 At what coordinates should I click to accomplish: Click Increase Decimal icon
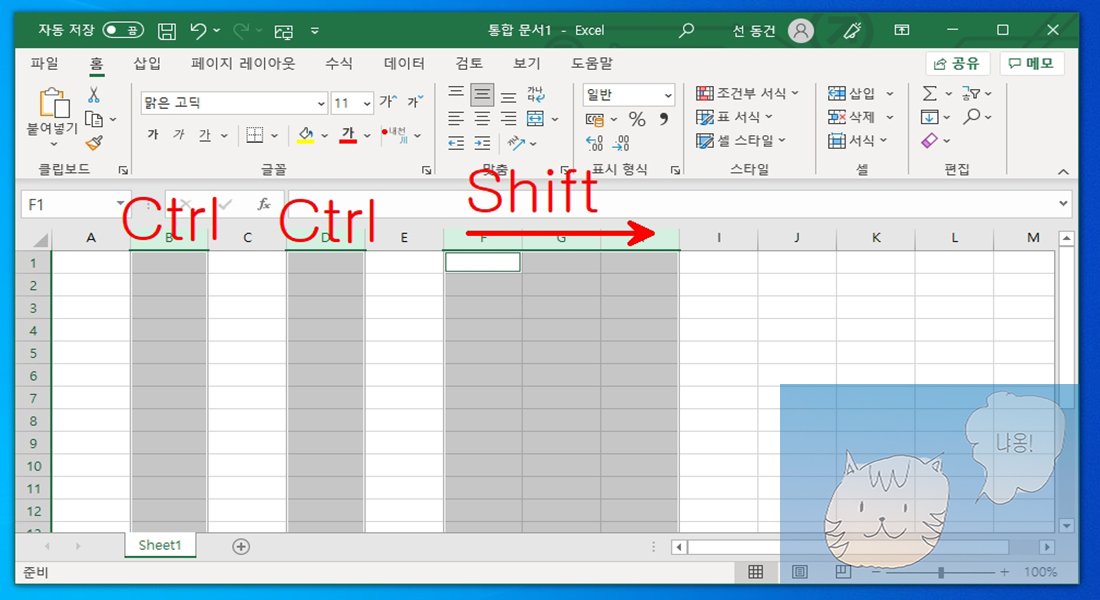tap(594, 144)
